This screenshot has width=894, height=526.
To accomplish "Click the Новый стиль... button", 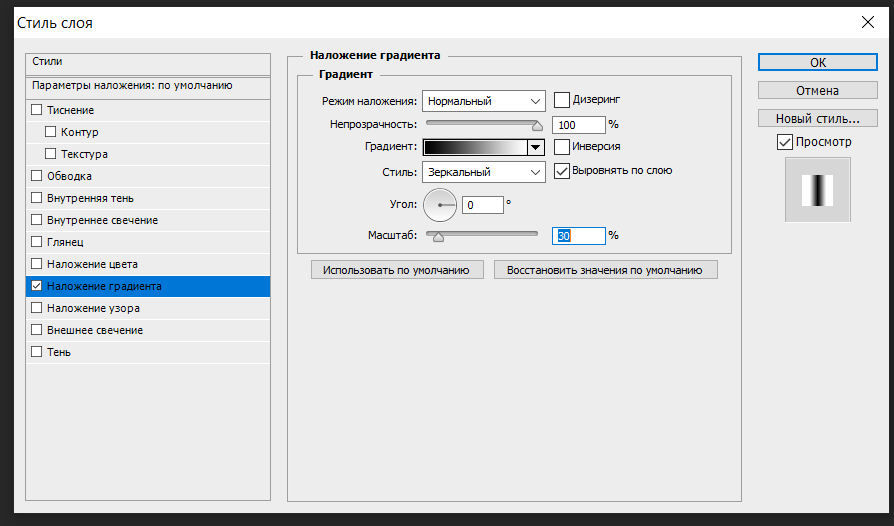I will pyautogui.click(x=818, y=118).
